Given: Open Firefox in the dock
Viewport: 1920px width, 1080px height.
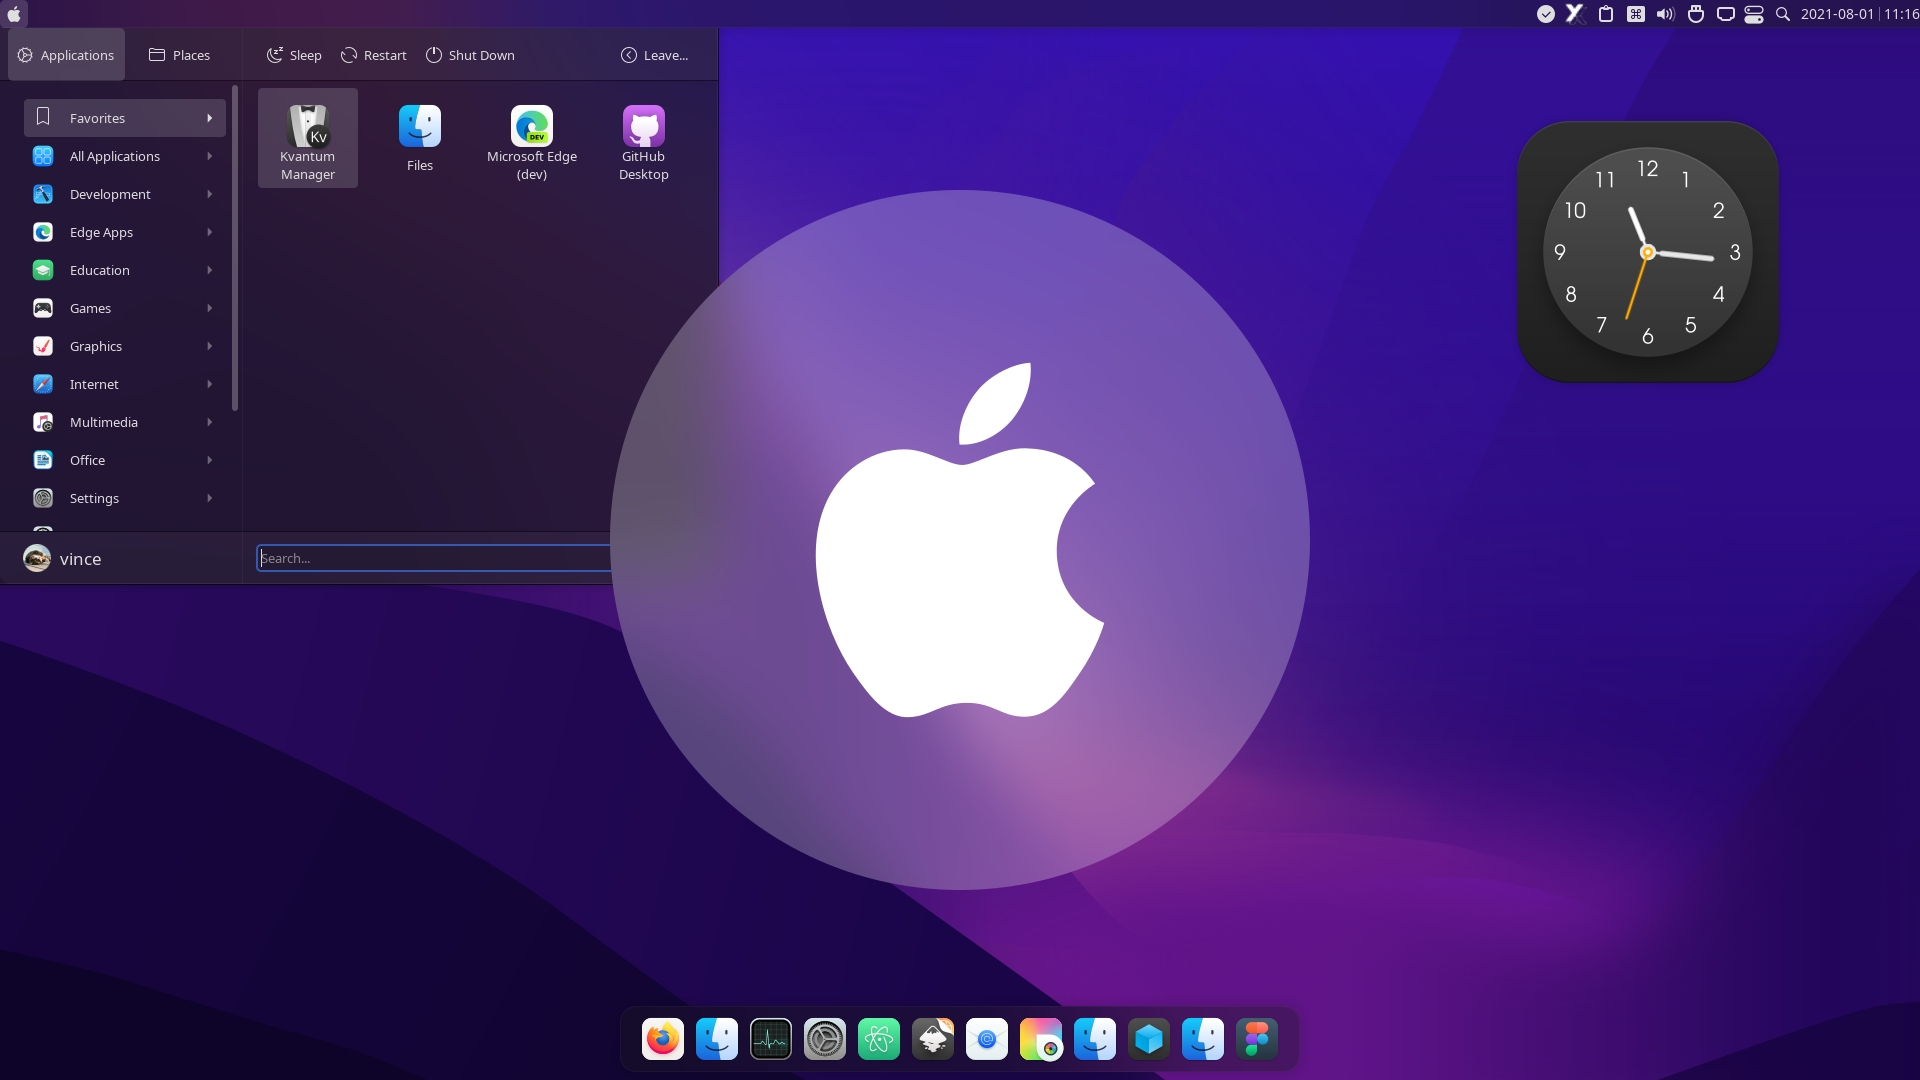Looking at the screenshot, I should coord(662,1039).
